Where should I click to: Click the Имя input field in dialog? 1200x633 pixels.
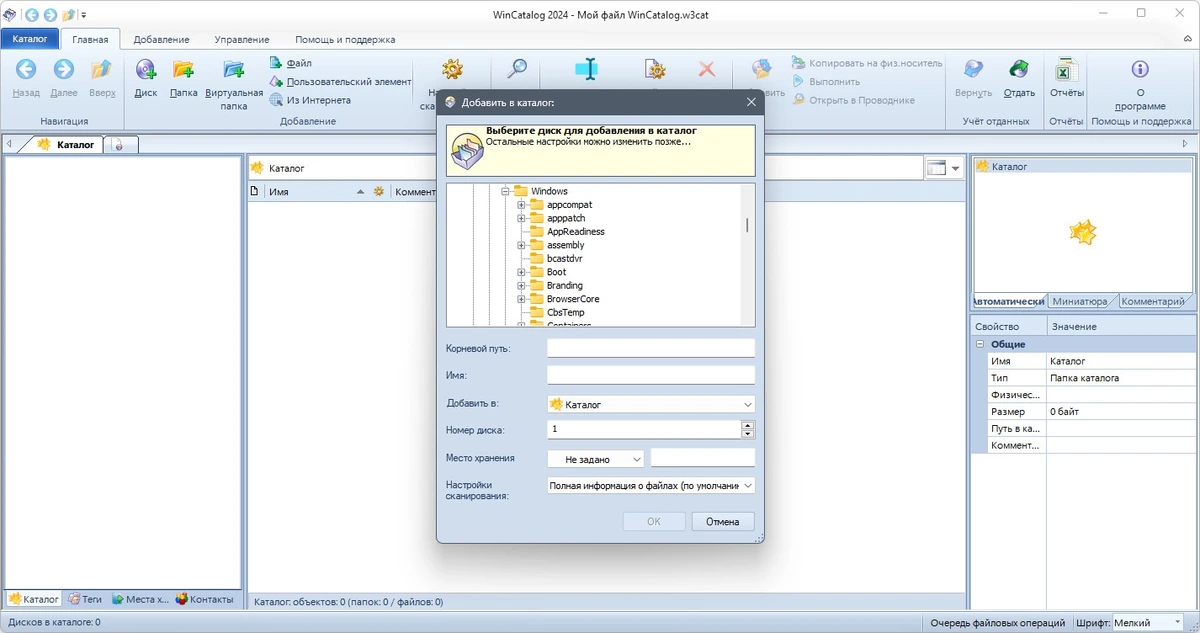point(651,375)
